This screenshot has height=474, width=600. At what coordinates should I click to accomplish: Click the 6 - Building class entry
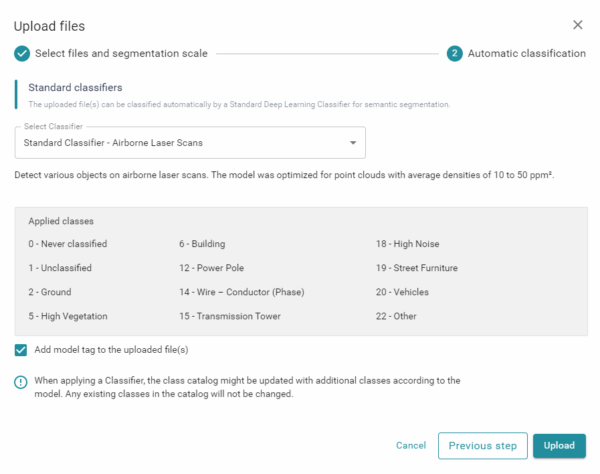pyautogui.click(x=202, y=243)
